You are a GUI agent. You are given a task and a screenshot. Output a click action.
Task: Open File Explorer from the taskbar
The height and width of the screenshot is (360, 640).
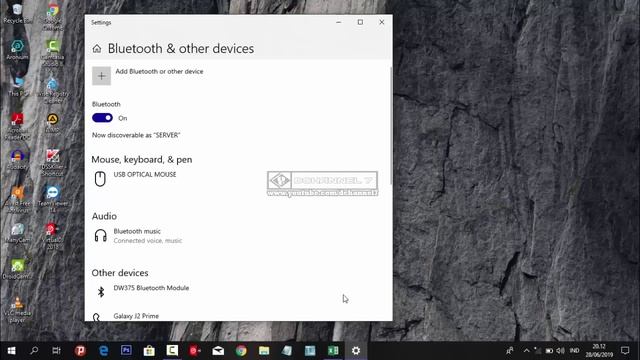[264, 351]
